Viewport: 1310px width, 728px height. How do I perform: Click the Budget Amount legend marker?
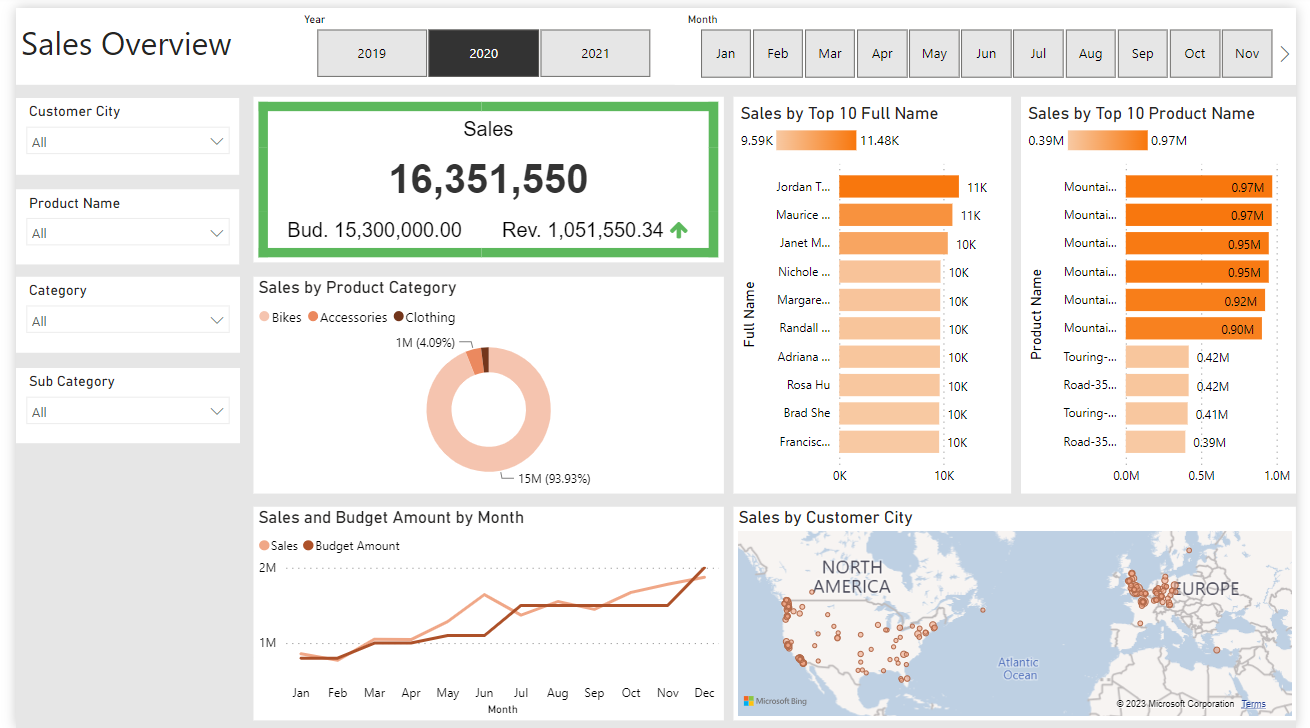tap(308, 546)
